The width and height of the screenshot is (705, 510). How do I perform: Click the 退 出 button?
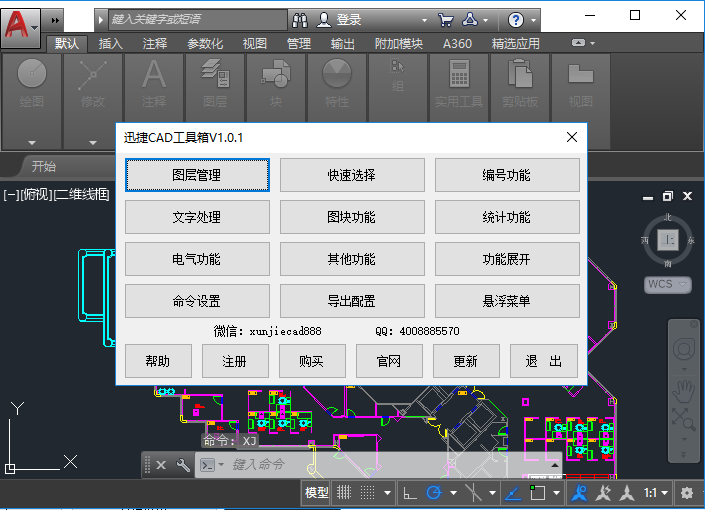pyautogui.click(x=544, y=361)
